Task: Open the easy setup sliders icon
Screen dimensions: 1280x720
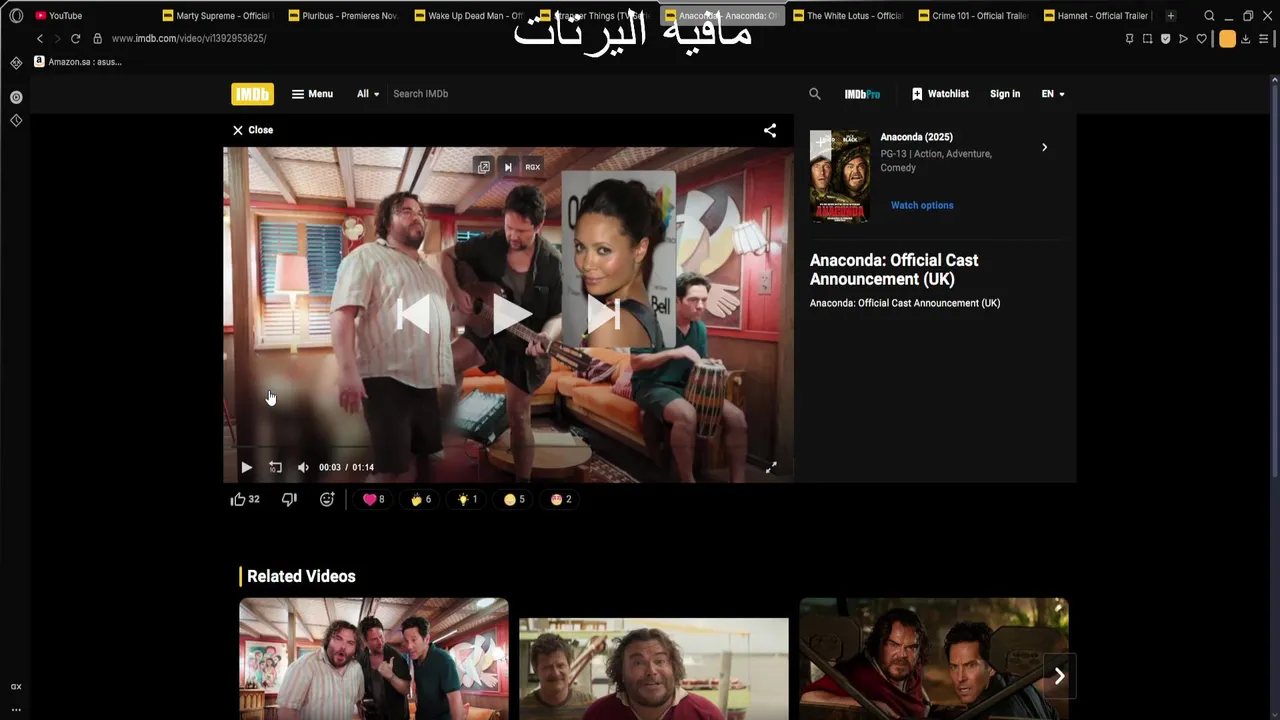Action: point(1263,39)
